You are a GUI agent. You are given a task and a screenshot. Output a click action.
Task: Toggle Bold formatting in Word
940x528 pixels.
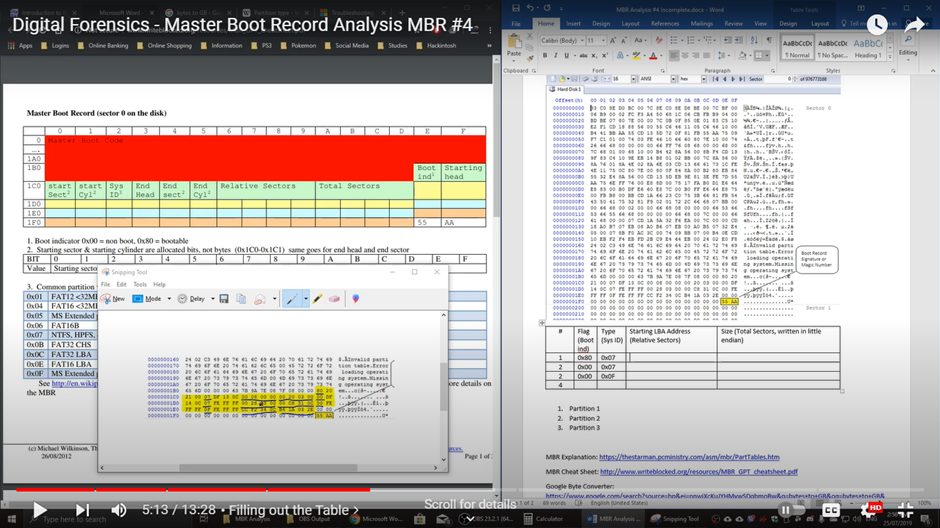point(545,56)
